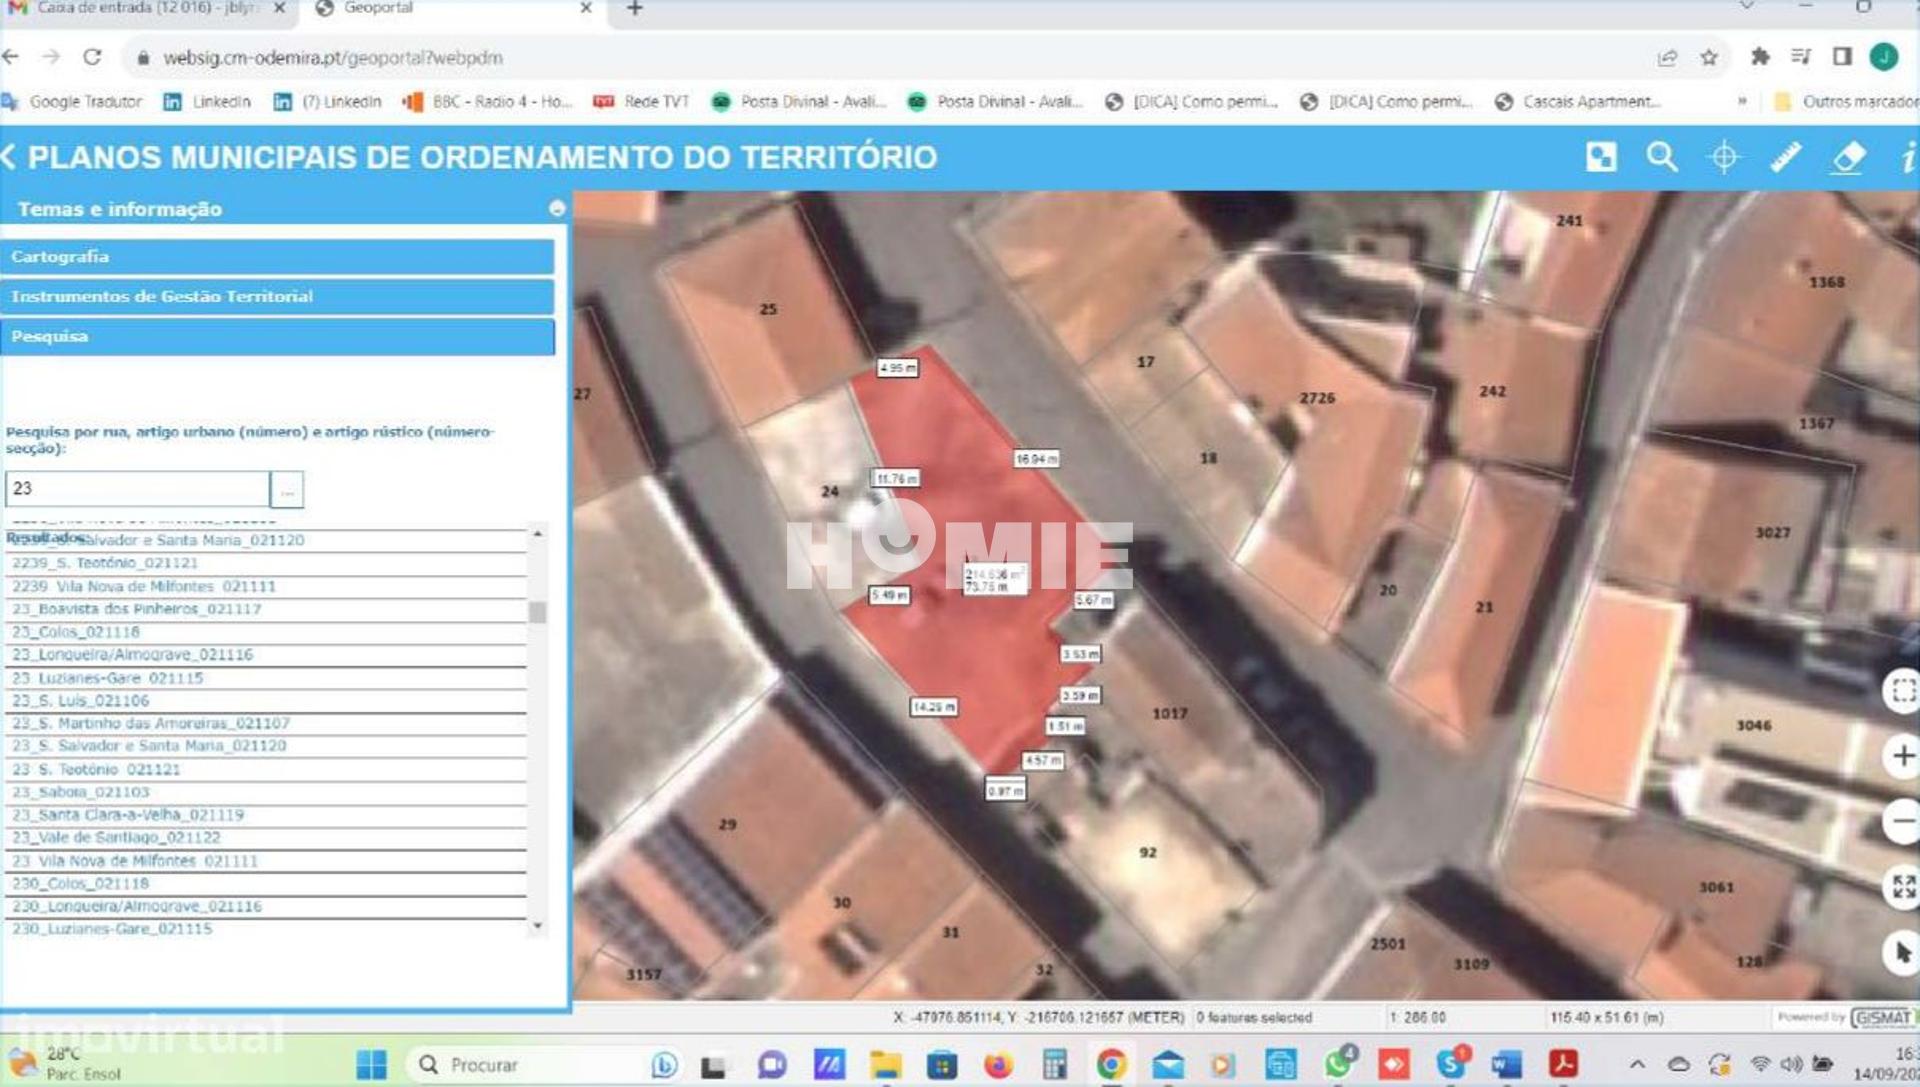Select result 23_Colos_021118
This screenshot has height=1087, width=1920.
76,632
